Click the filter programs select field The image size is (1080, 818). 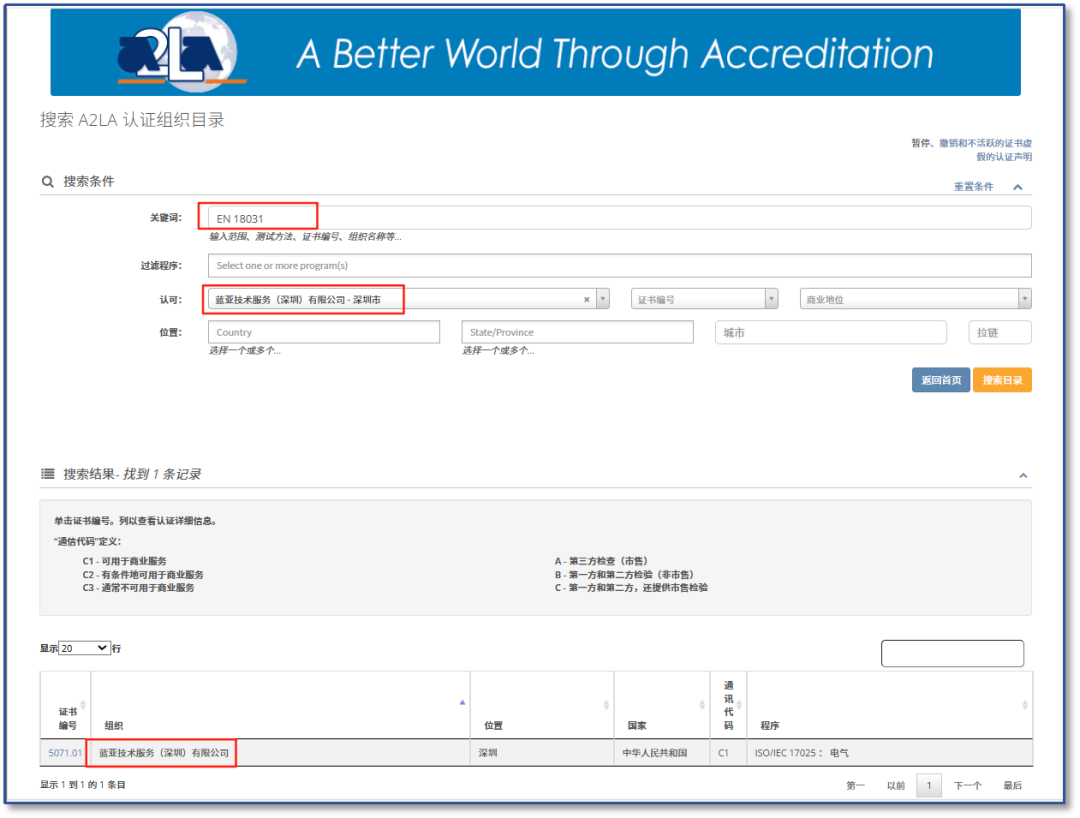[x=619, y=265]
